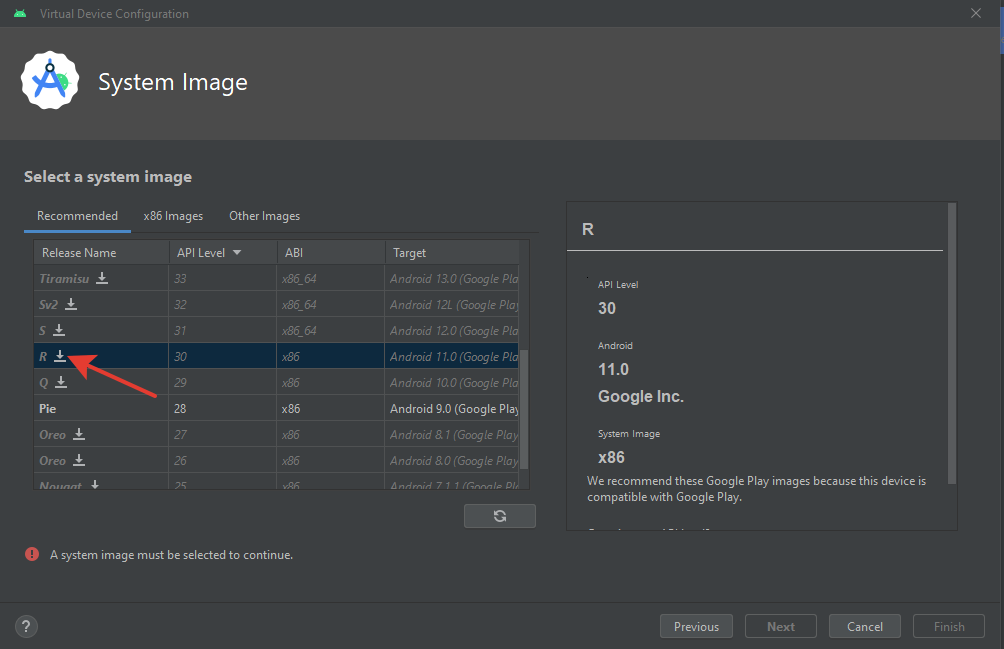Download the Sv2 system image

(71, 304)
